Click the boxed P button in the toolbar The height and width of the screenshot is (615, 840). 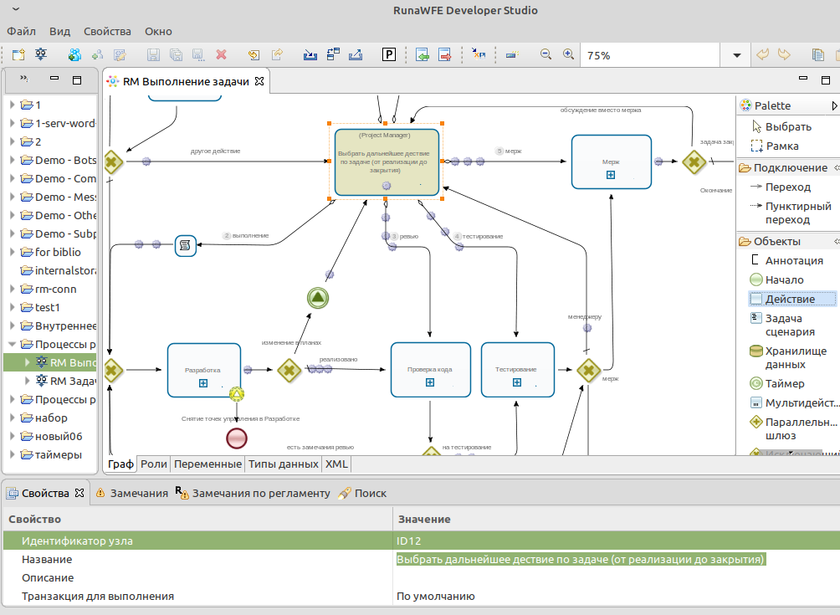click(x=388, y=55)
